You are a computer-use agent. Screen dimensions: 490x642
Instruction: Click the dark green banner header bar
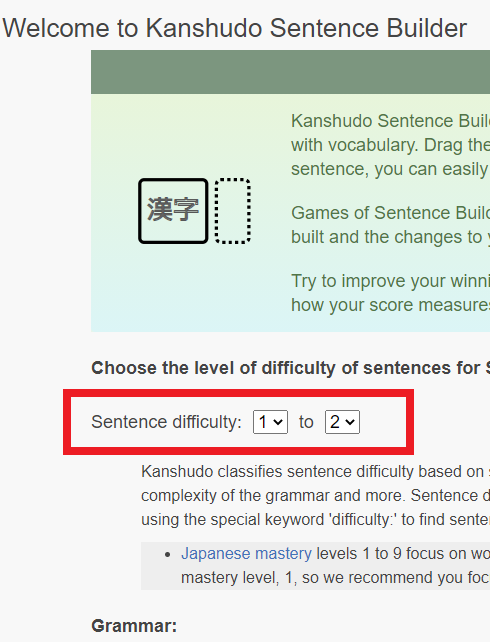[x=290, y=72]
